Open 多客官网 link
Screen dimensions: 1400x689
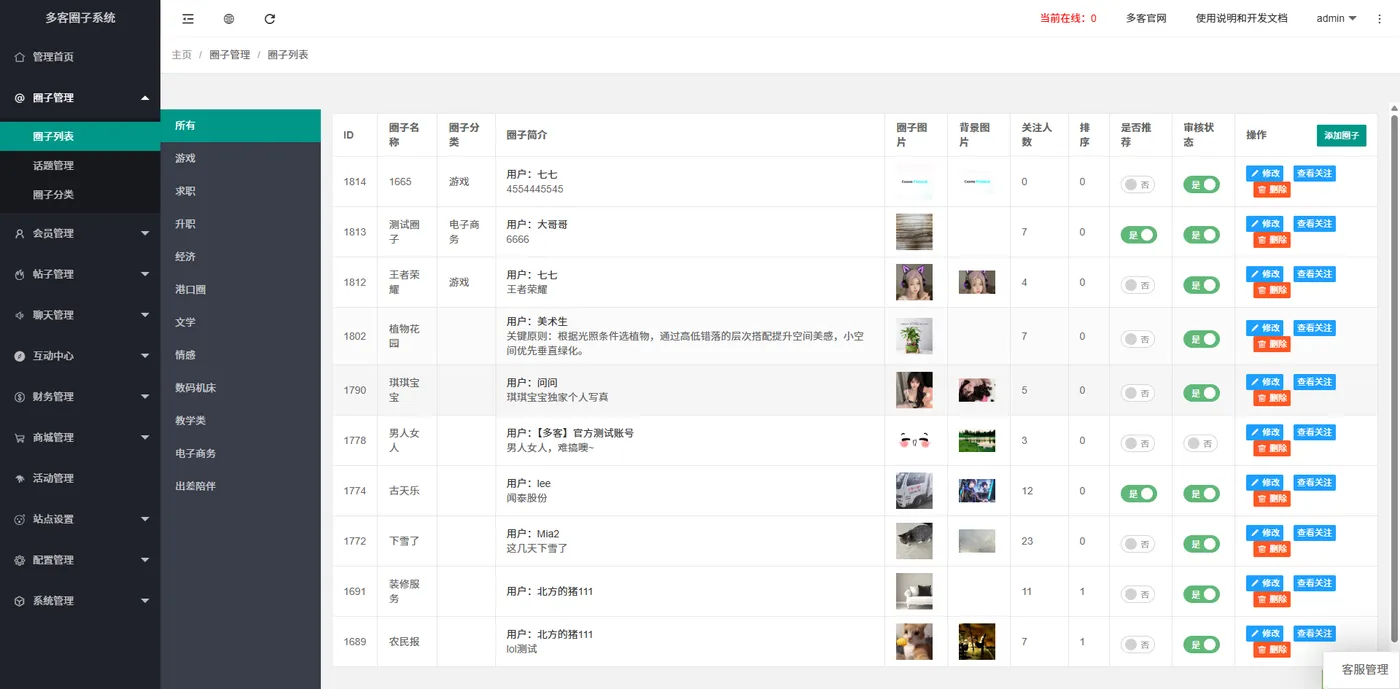click(1146, 19)
